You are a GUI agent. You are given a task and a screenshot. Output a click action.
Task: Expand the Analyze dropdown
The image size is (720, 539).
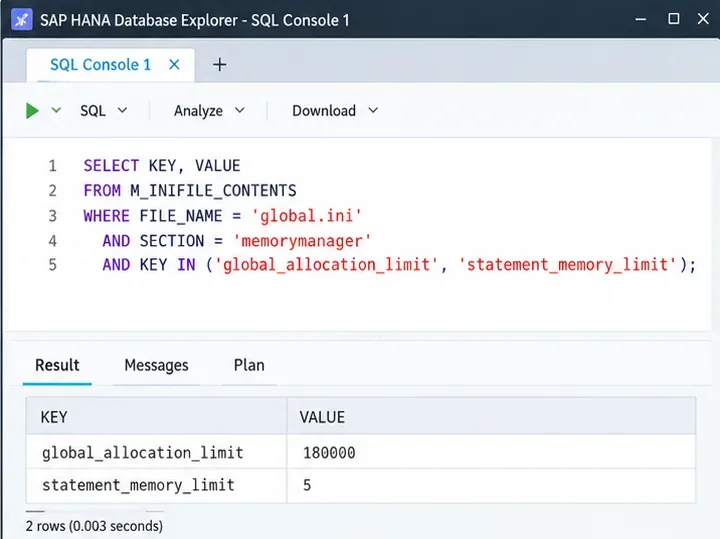tap(209, 111)
